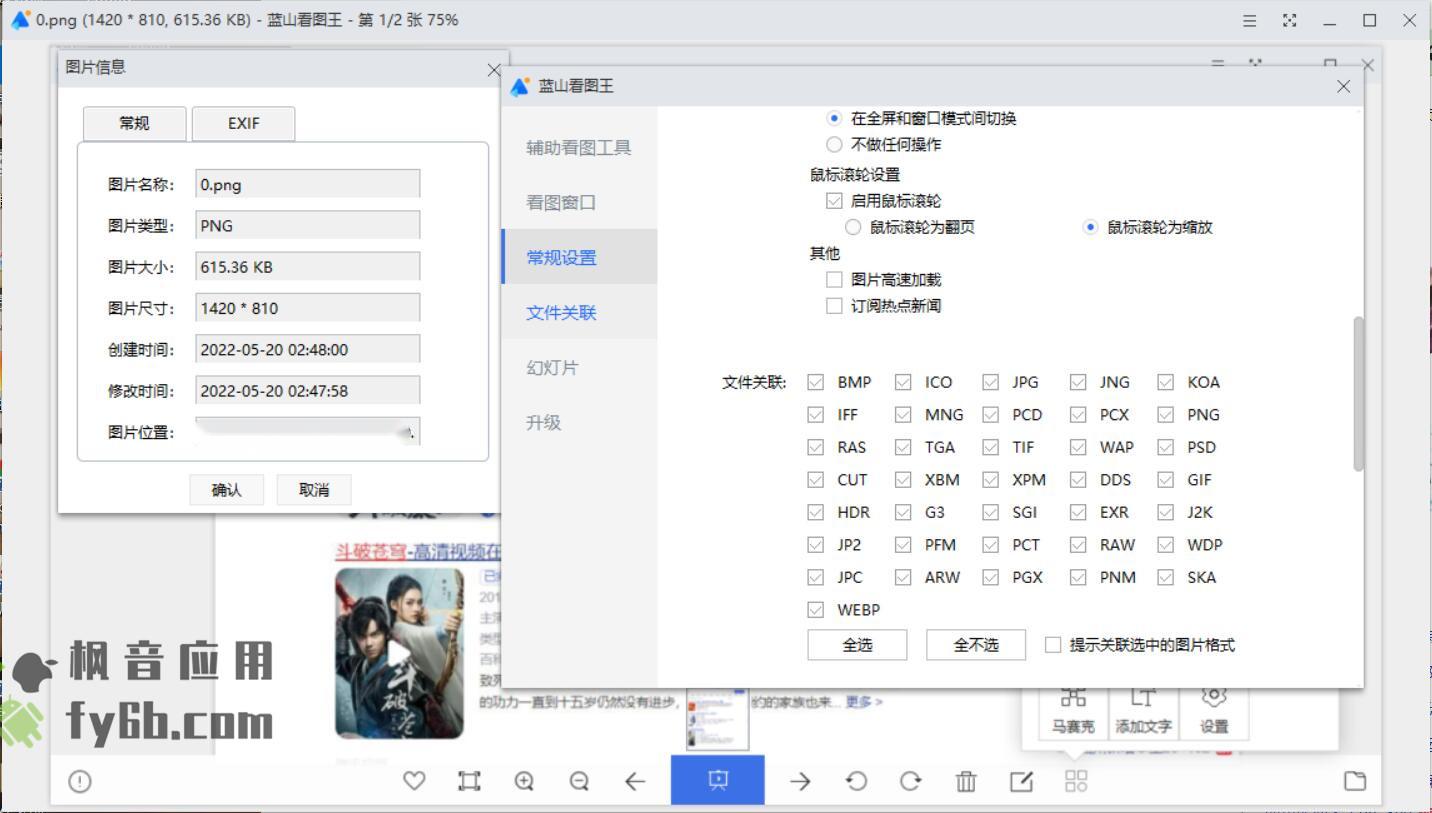This screenshot has width=1432, height=813.
Task: Uncheck WEBP file association
Action: [816, 610]
